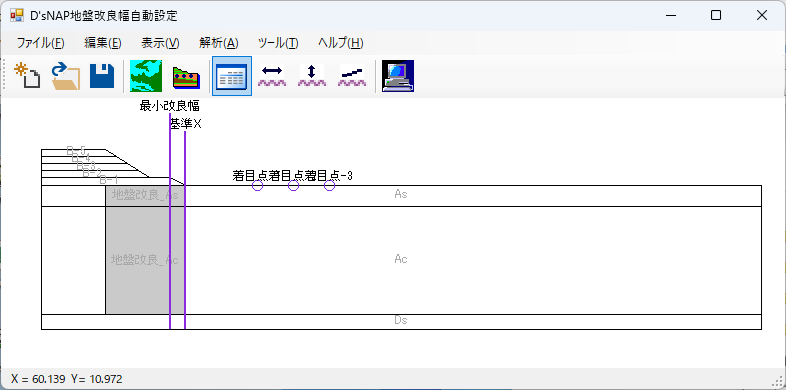This screenshot has height=390, width=786.
Task: Click the first purple 着目点 circle marker
Action: tap(257, 185)
